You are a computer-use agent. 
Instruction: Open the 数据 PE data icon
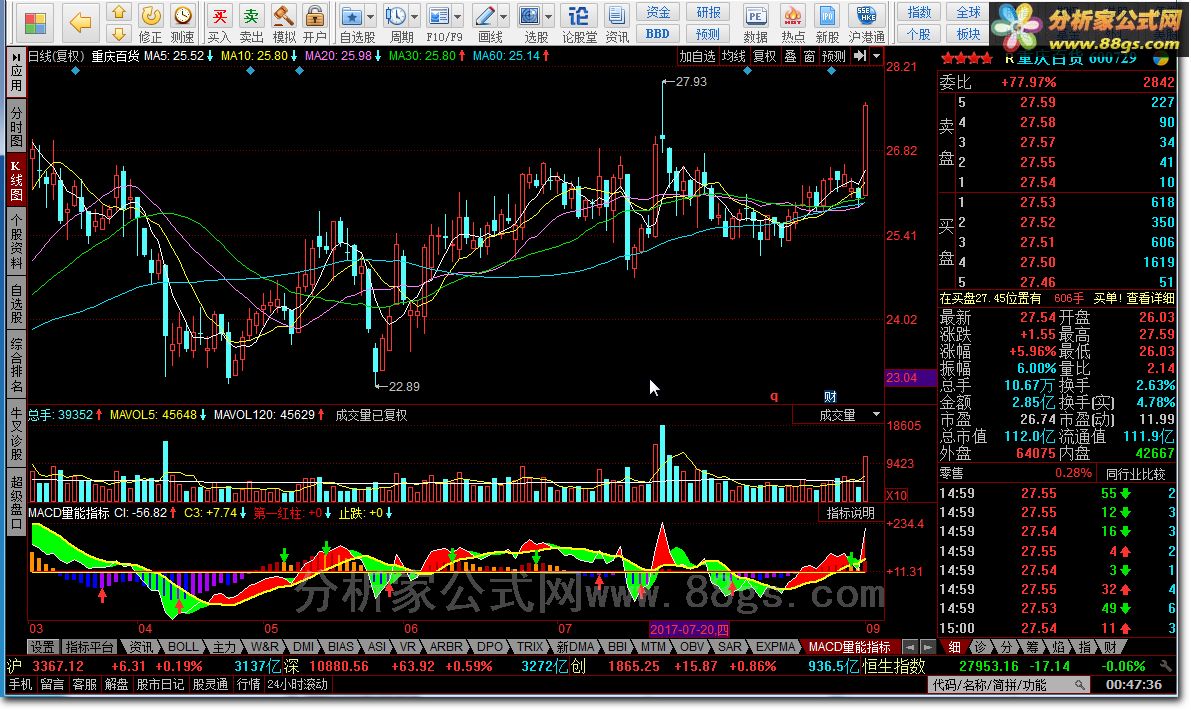pos(755,24)
